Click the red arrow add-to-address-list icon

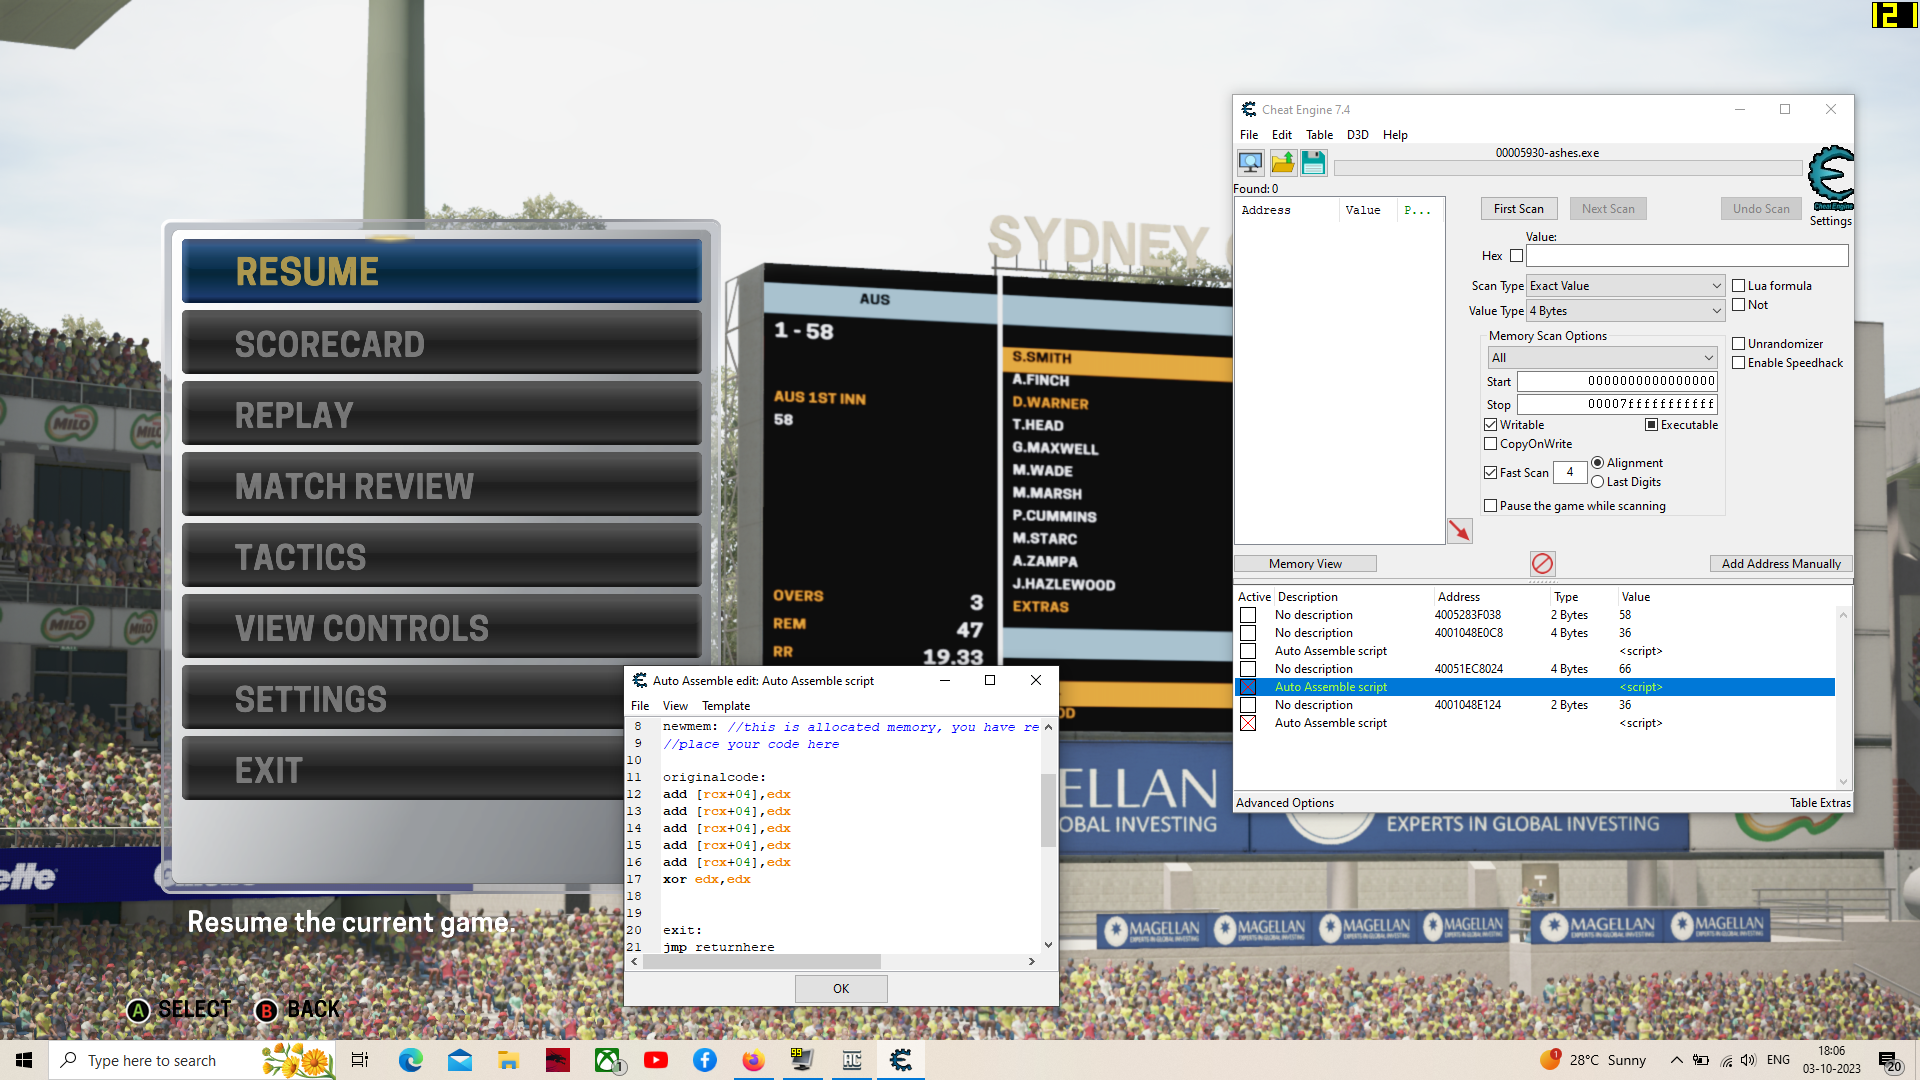1460,531
